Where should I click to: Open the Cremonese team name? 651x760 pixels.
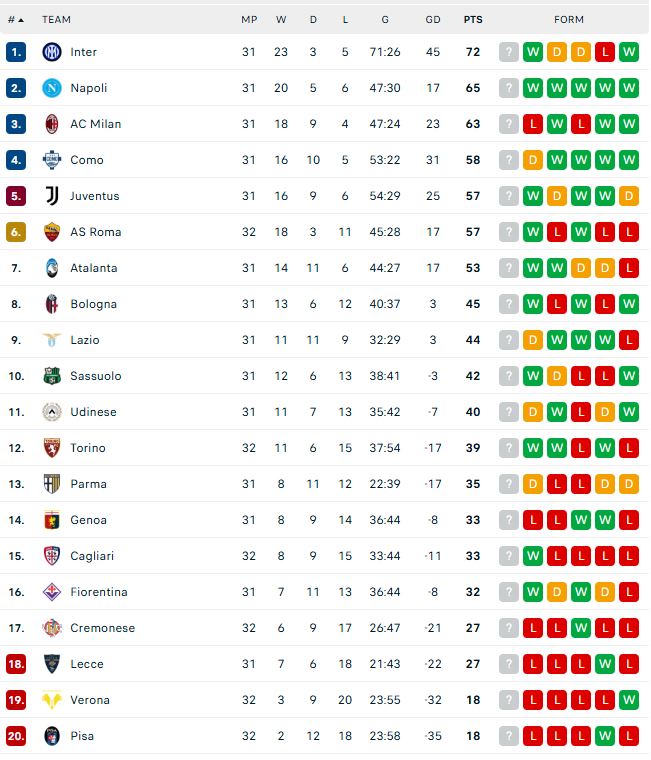pos(103,628)
